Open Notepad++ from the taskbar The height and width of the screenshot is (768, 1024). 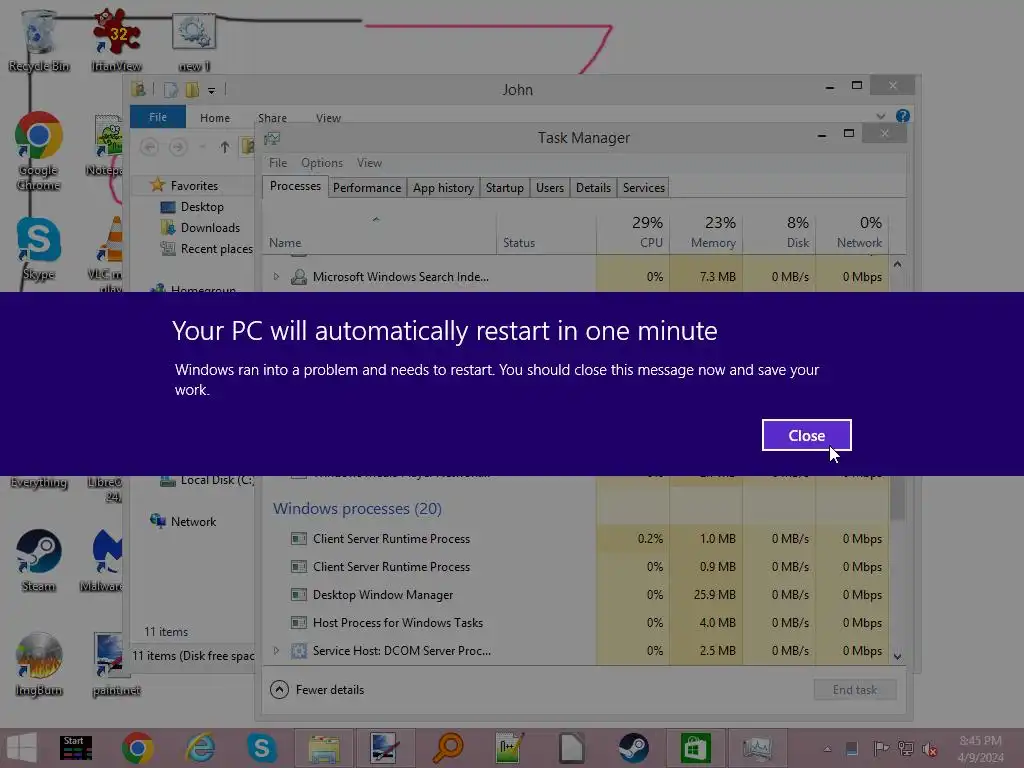(509, 748)
